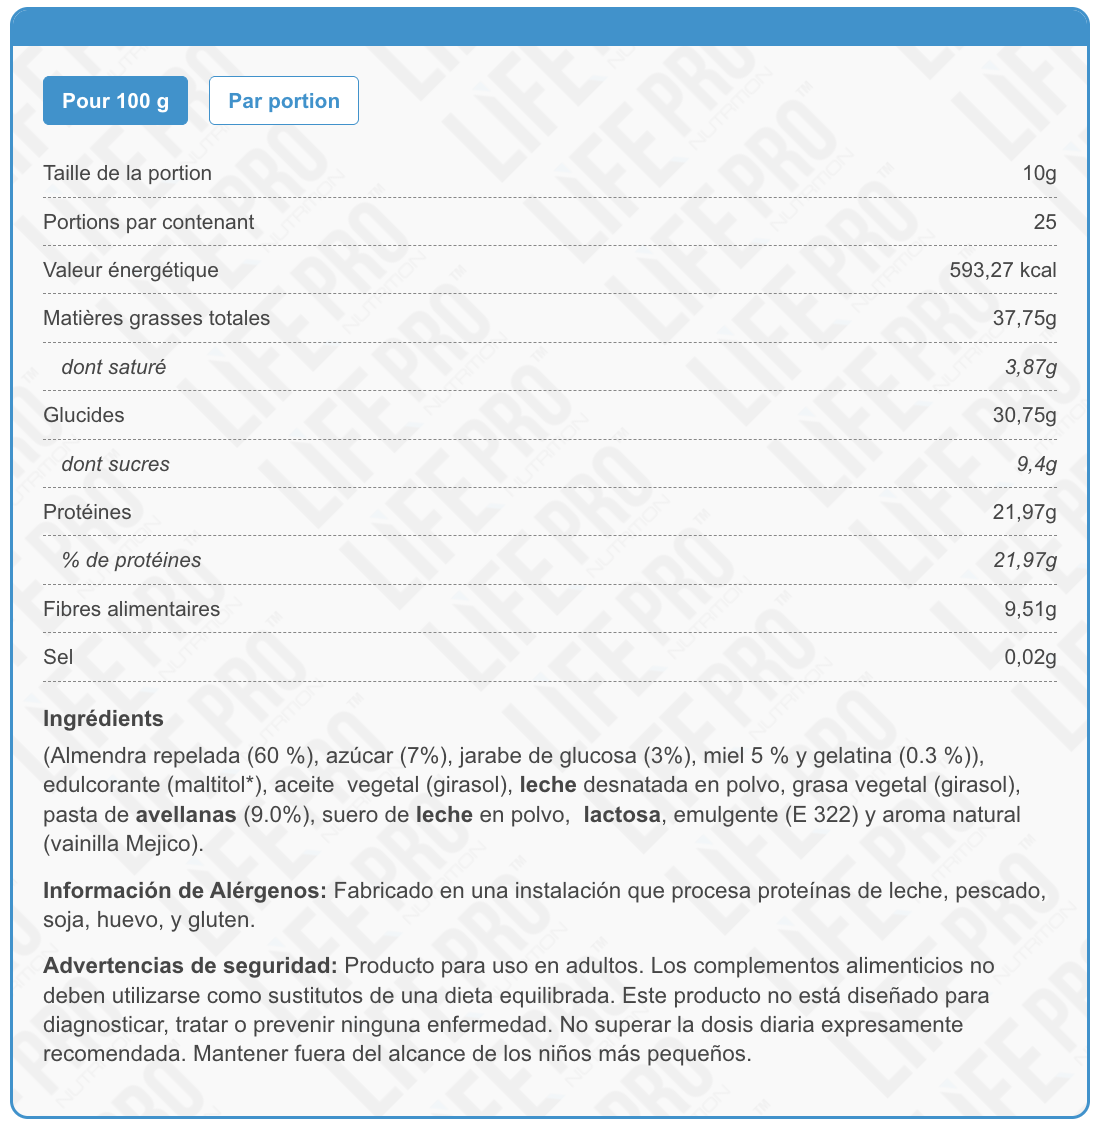Click the "0,02g" salt value
Viewport: 1104px width, 1128px height.
coord(1030,657)
